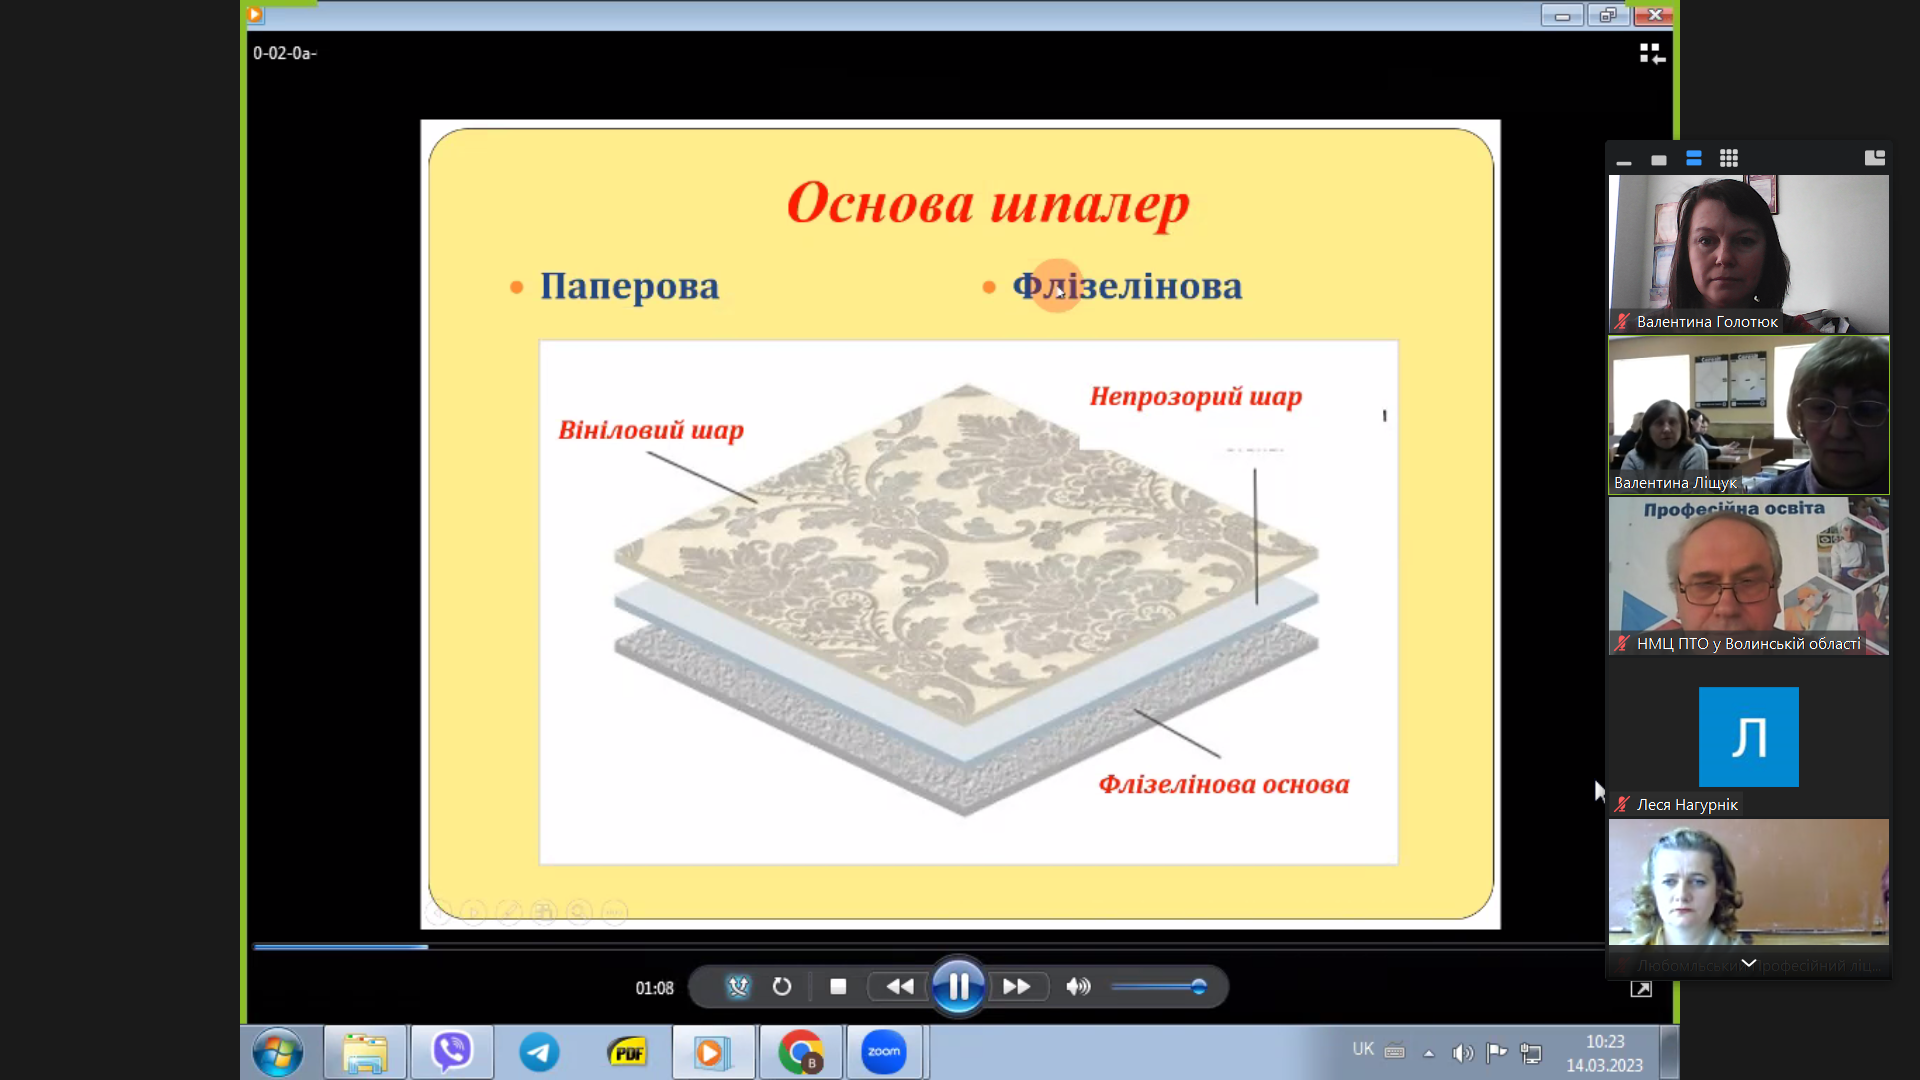Screen dimensions: 1920x1080
Task: Open the Zoom taskbar button
Action: pyautogui.click(x=884, y=1052)
